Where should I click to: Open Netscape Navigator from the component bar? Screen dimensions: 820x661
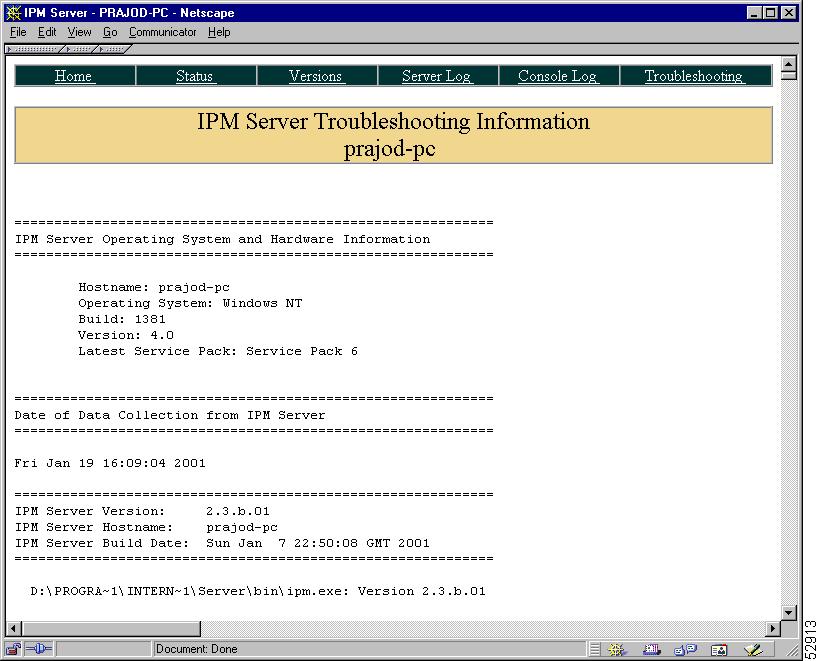(615, 649)
